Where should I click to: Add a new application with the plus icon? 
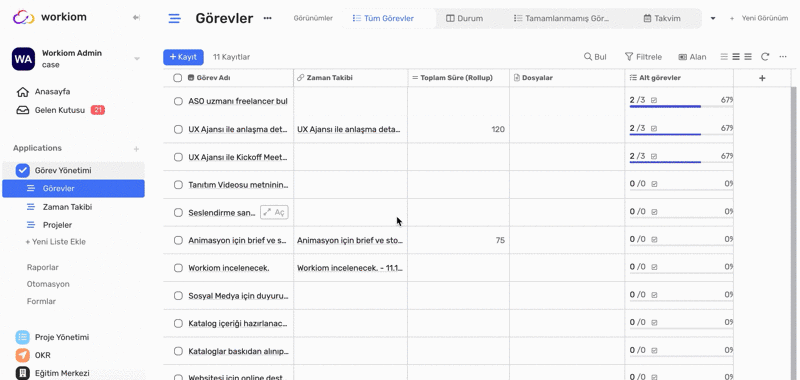click(136, 149)
